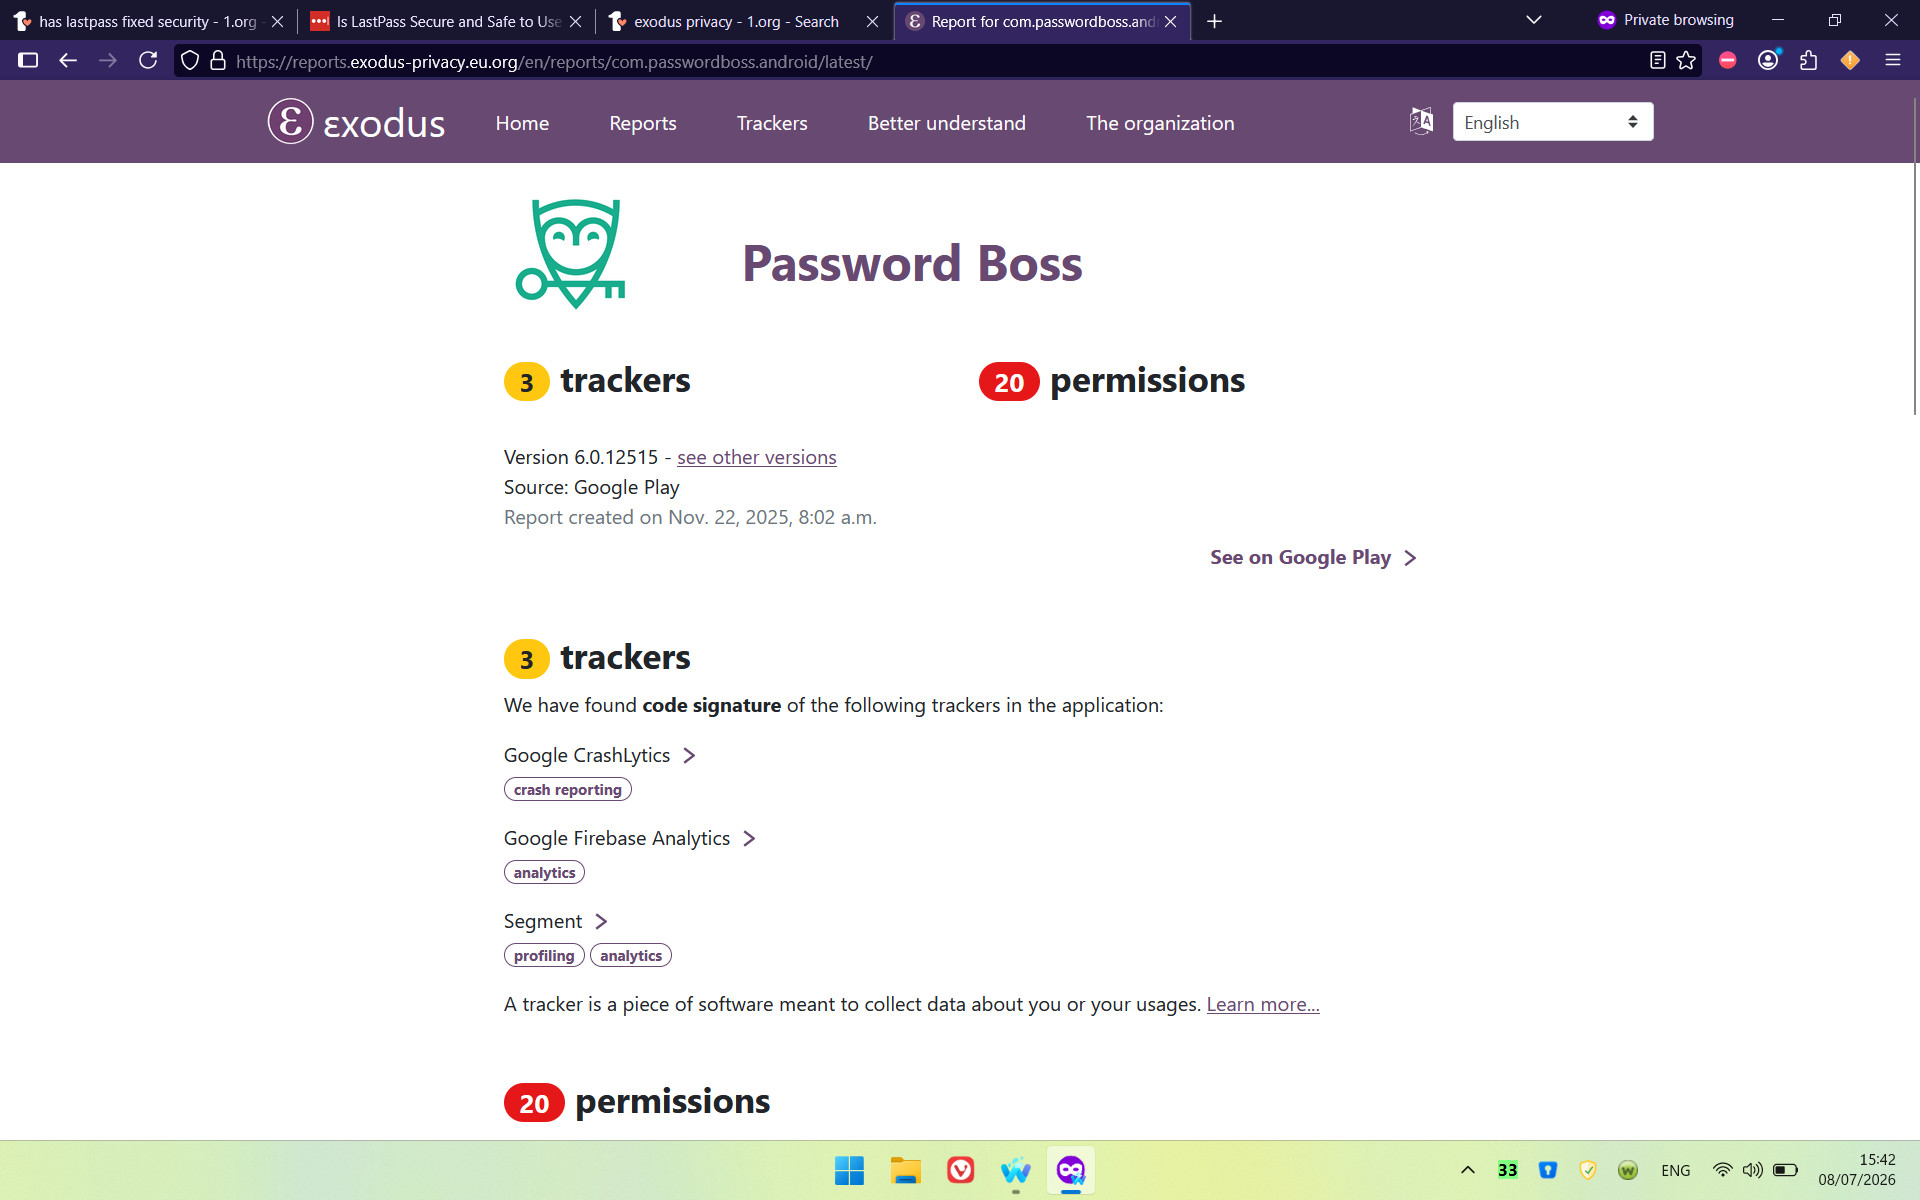Open Wi-Fi network settings in tray
The height and width of the screenshot is (1200, 1920).
tap(1722, 1170)
